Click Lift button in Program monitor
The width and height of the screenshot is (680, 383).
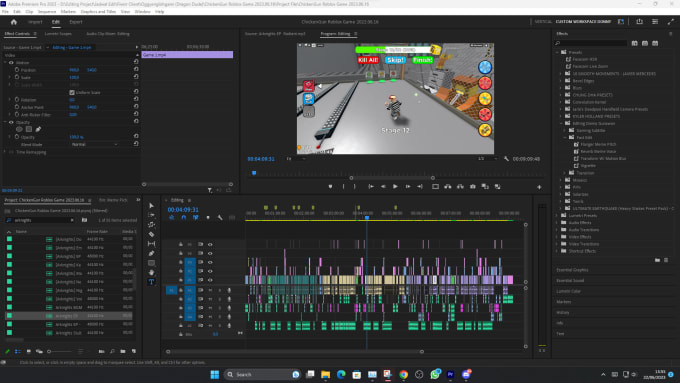[x=448, y=187]
